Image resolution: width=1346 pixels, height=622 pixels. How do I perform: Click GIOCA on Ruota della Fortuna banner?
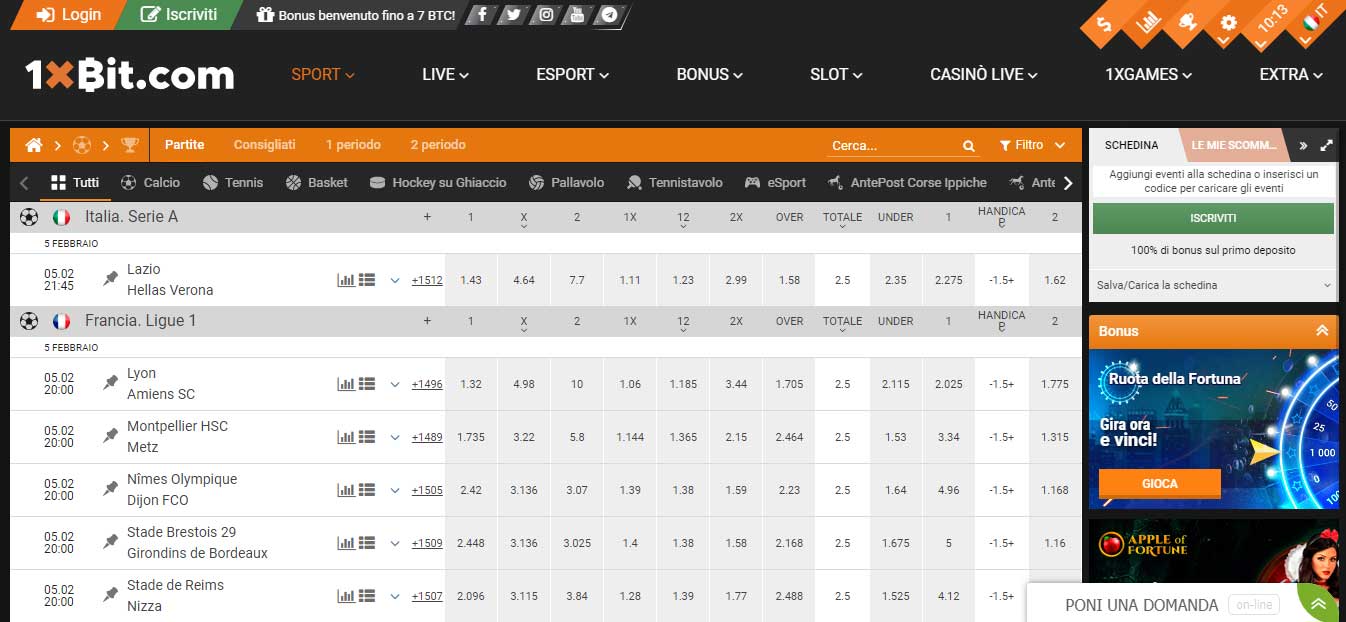[1160, 483]
